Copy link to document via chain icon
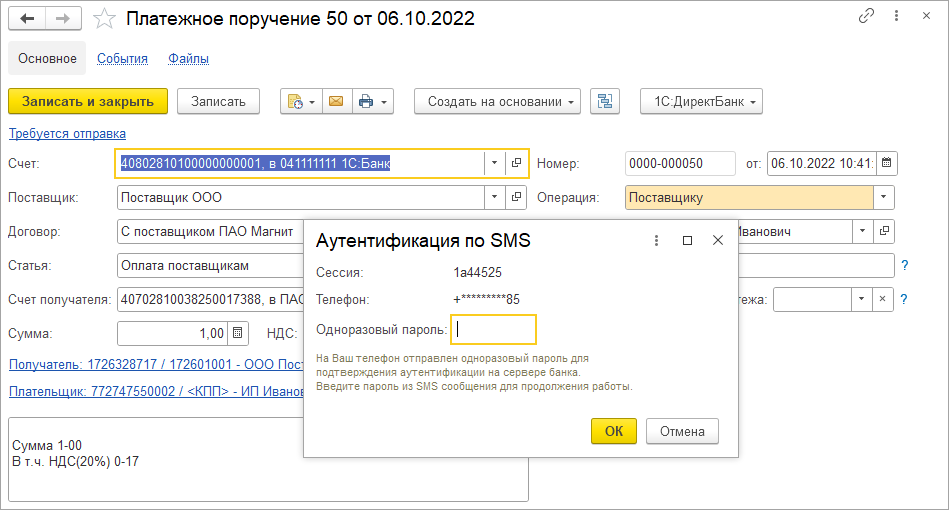The image size is (949, 510). (866, 17)
